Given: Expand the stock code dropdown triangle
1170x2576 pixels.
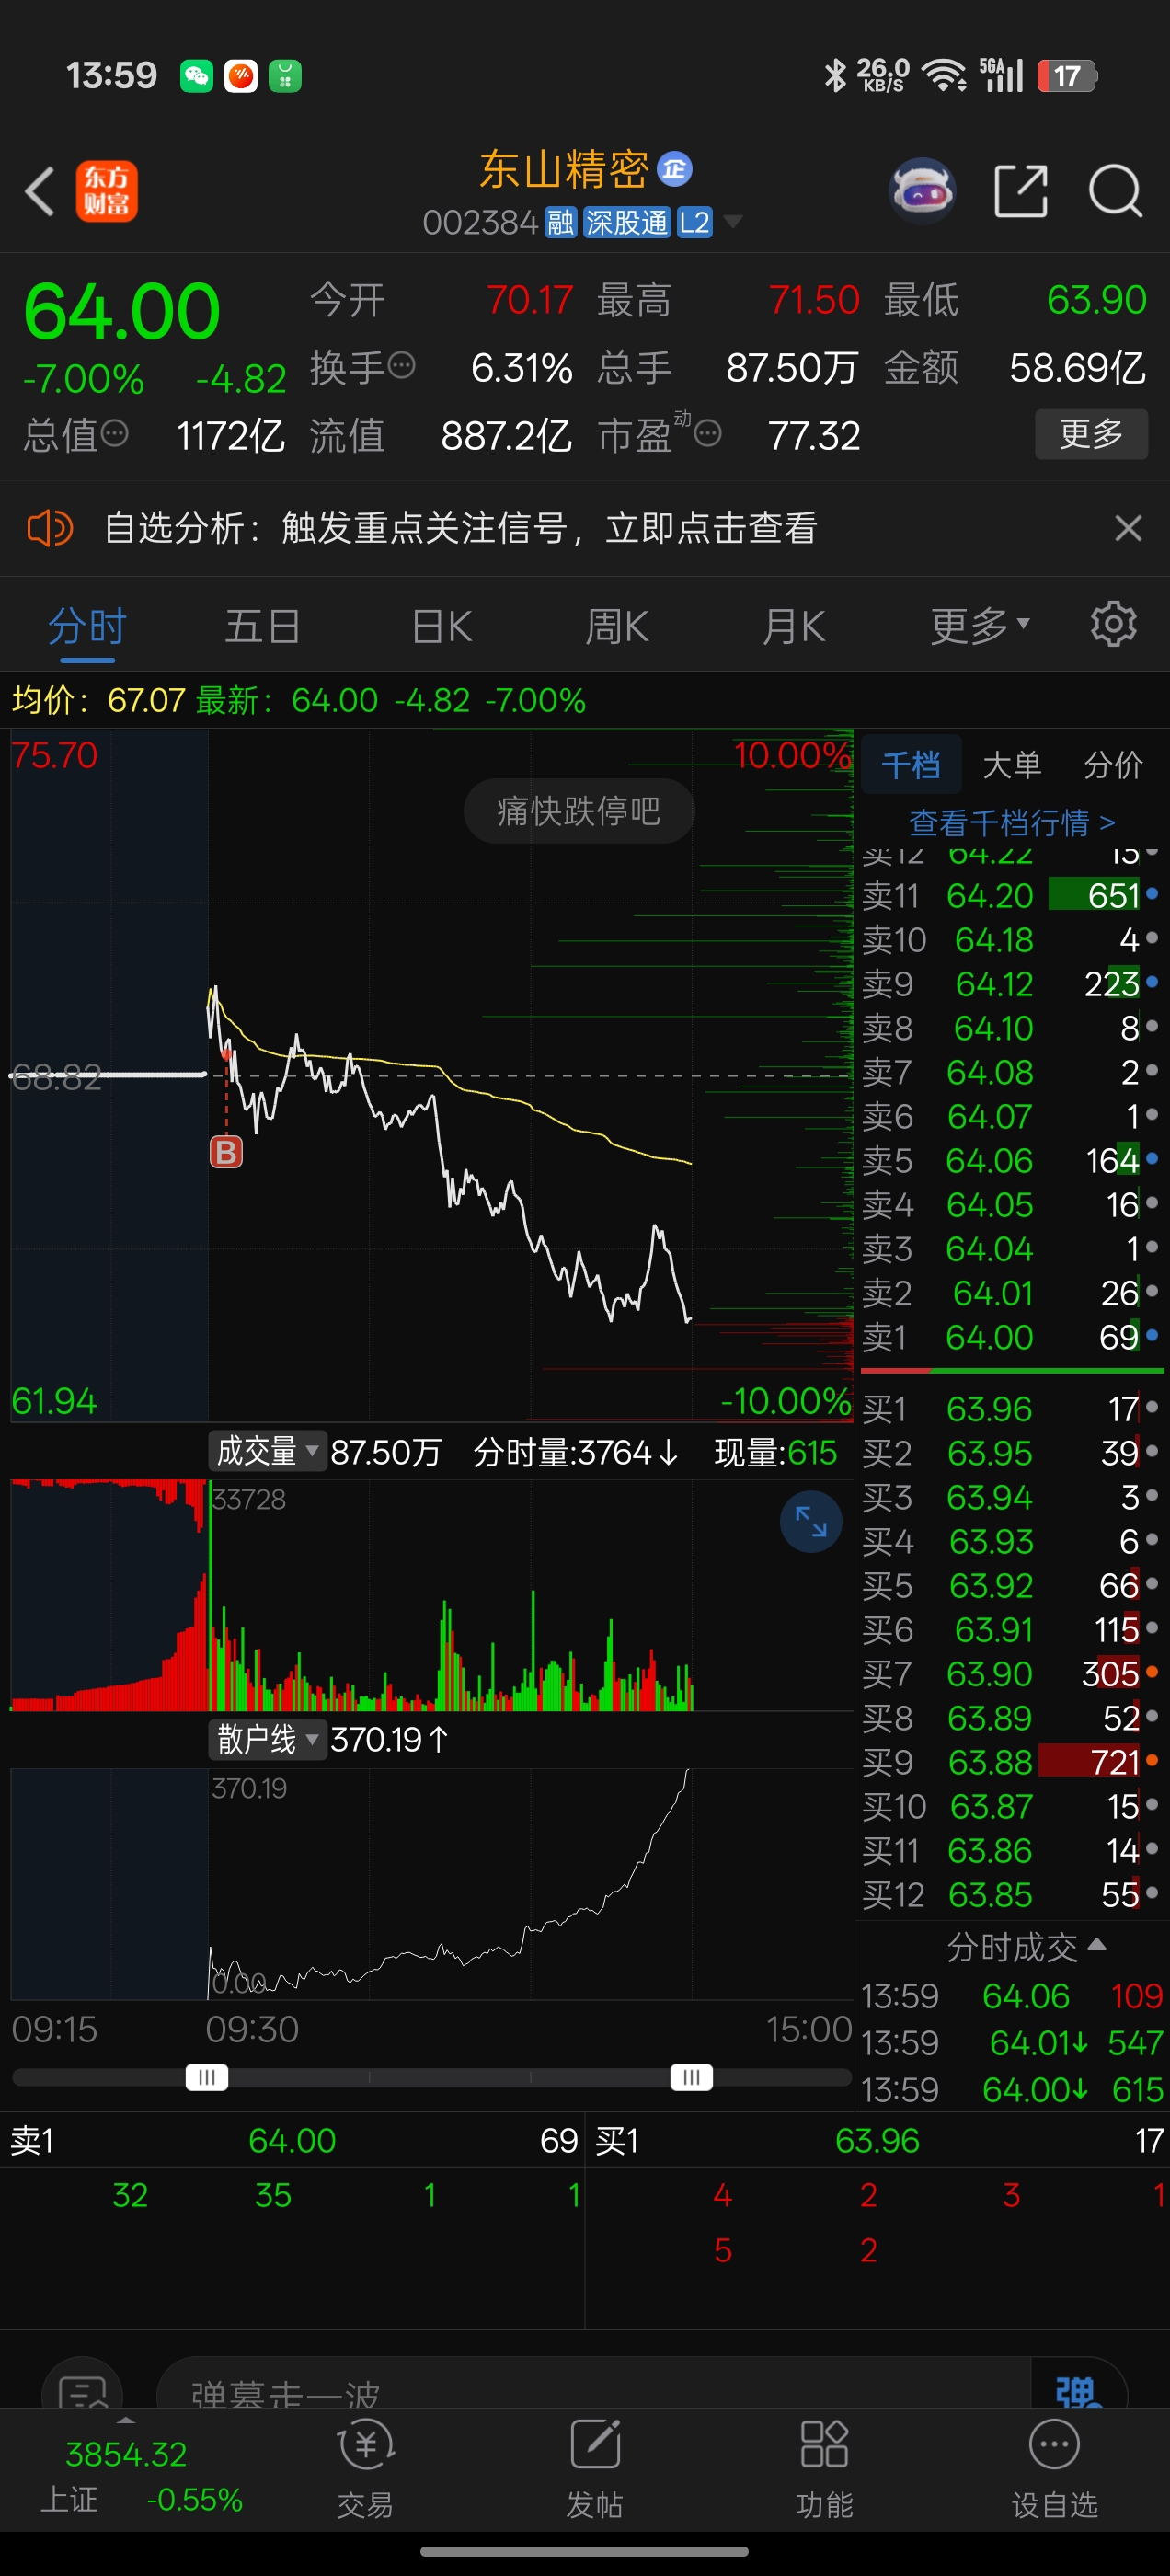Looking at the screenshot, I should point(733,222).
